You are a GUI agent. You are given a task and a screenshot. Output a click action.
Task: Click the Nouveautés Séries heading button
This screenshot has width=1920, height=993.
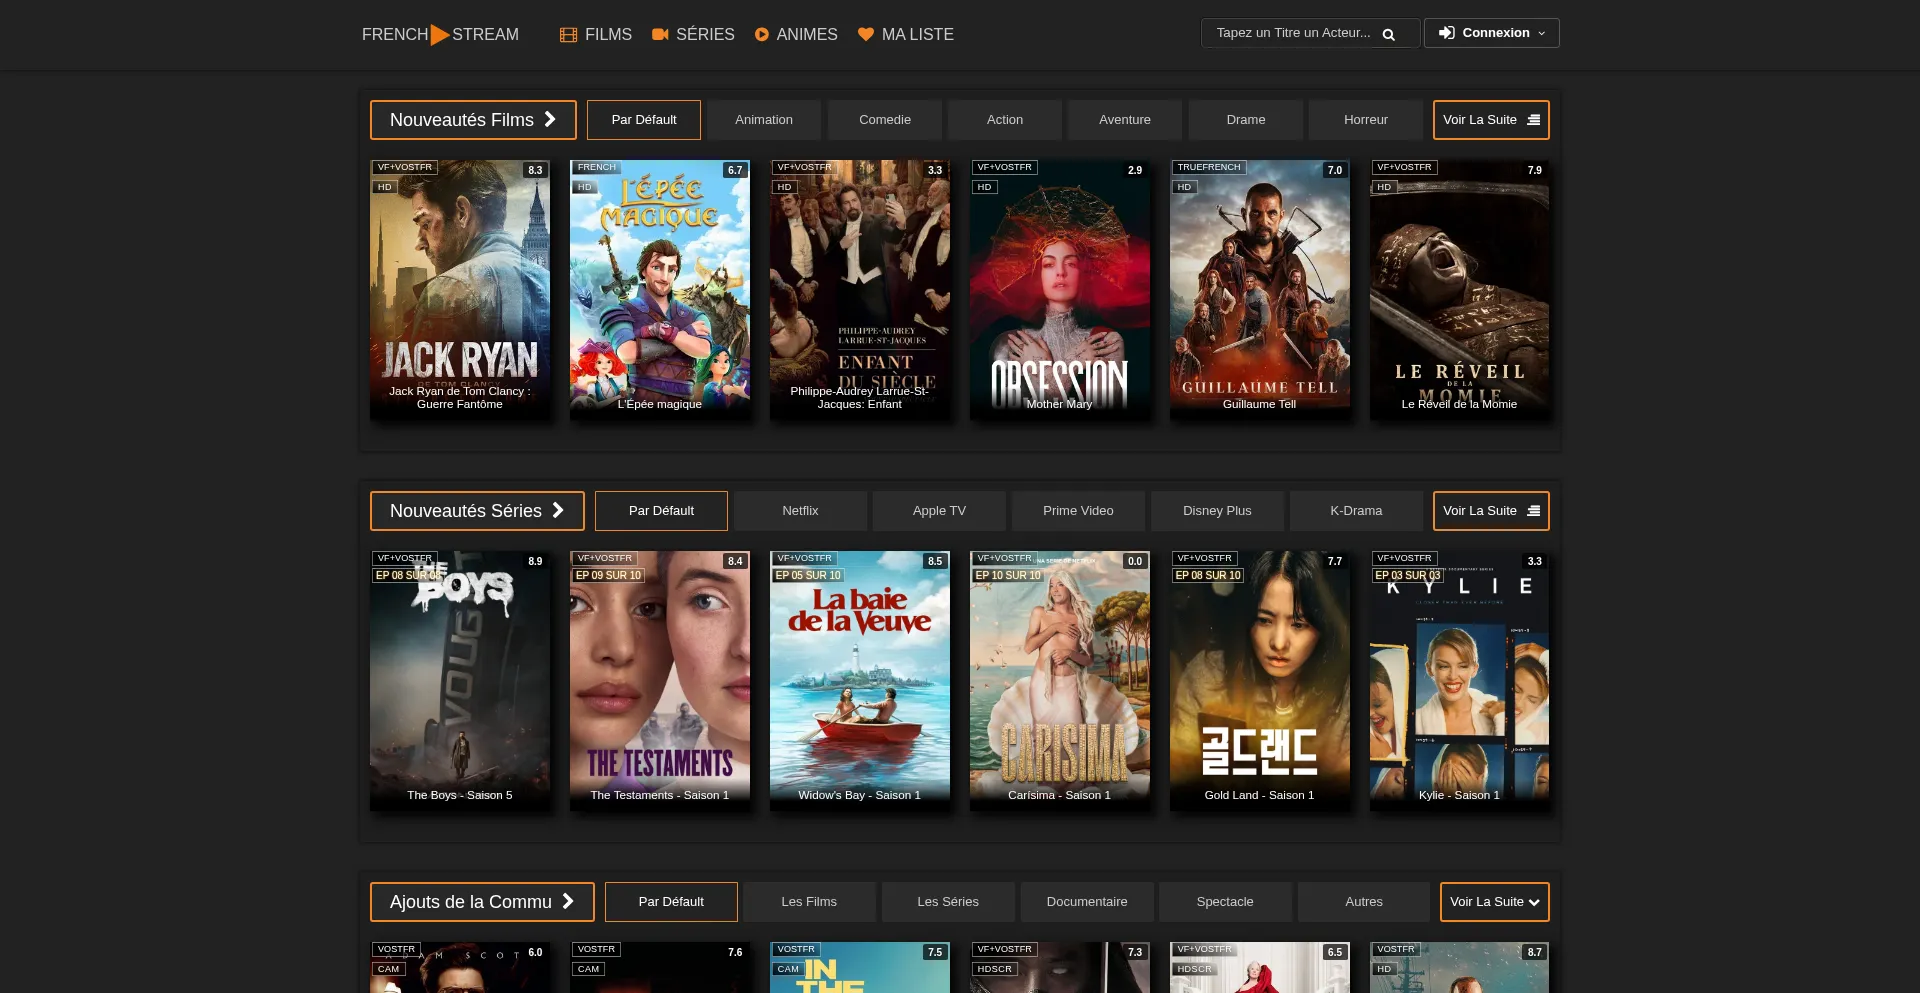(x=477, y=511)
